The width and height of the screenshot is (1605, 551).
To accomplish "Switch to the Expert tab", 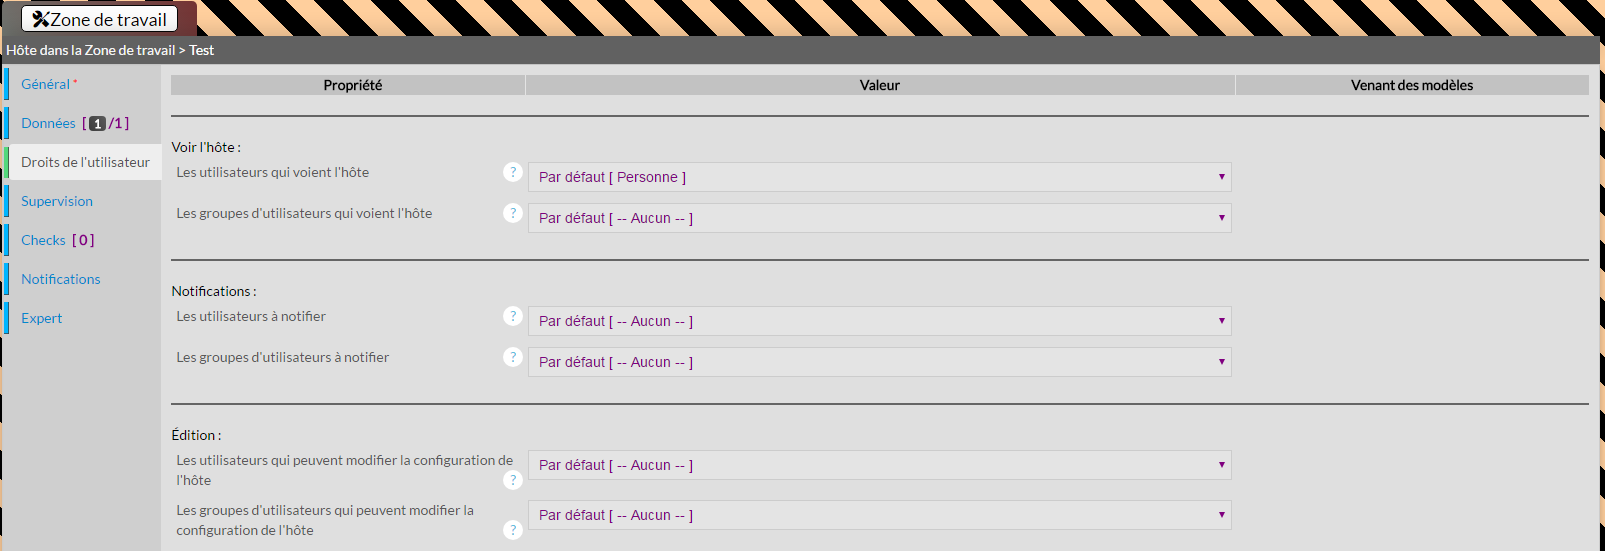I will click(42, 318).
